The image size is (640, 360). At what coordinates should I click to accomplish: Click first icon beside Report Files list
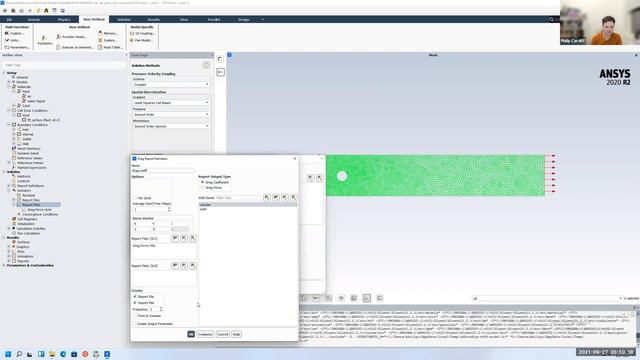point(175,238)
